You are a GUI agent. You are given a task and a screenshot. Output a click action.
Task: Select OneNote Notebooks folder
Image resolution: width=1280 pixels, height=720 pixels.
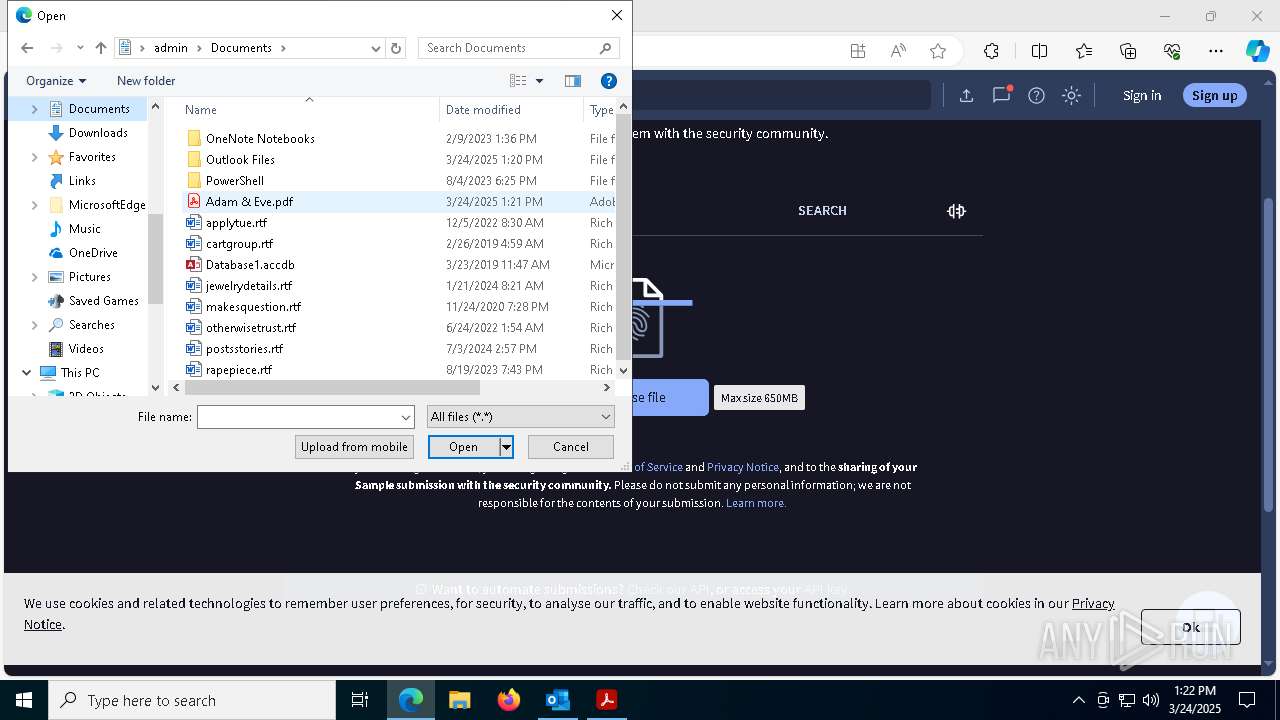click(260, 139)
